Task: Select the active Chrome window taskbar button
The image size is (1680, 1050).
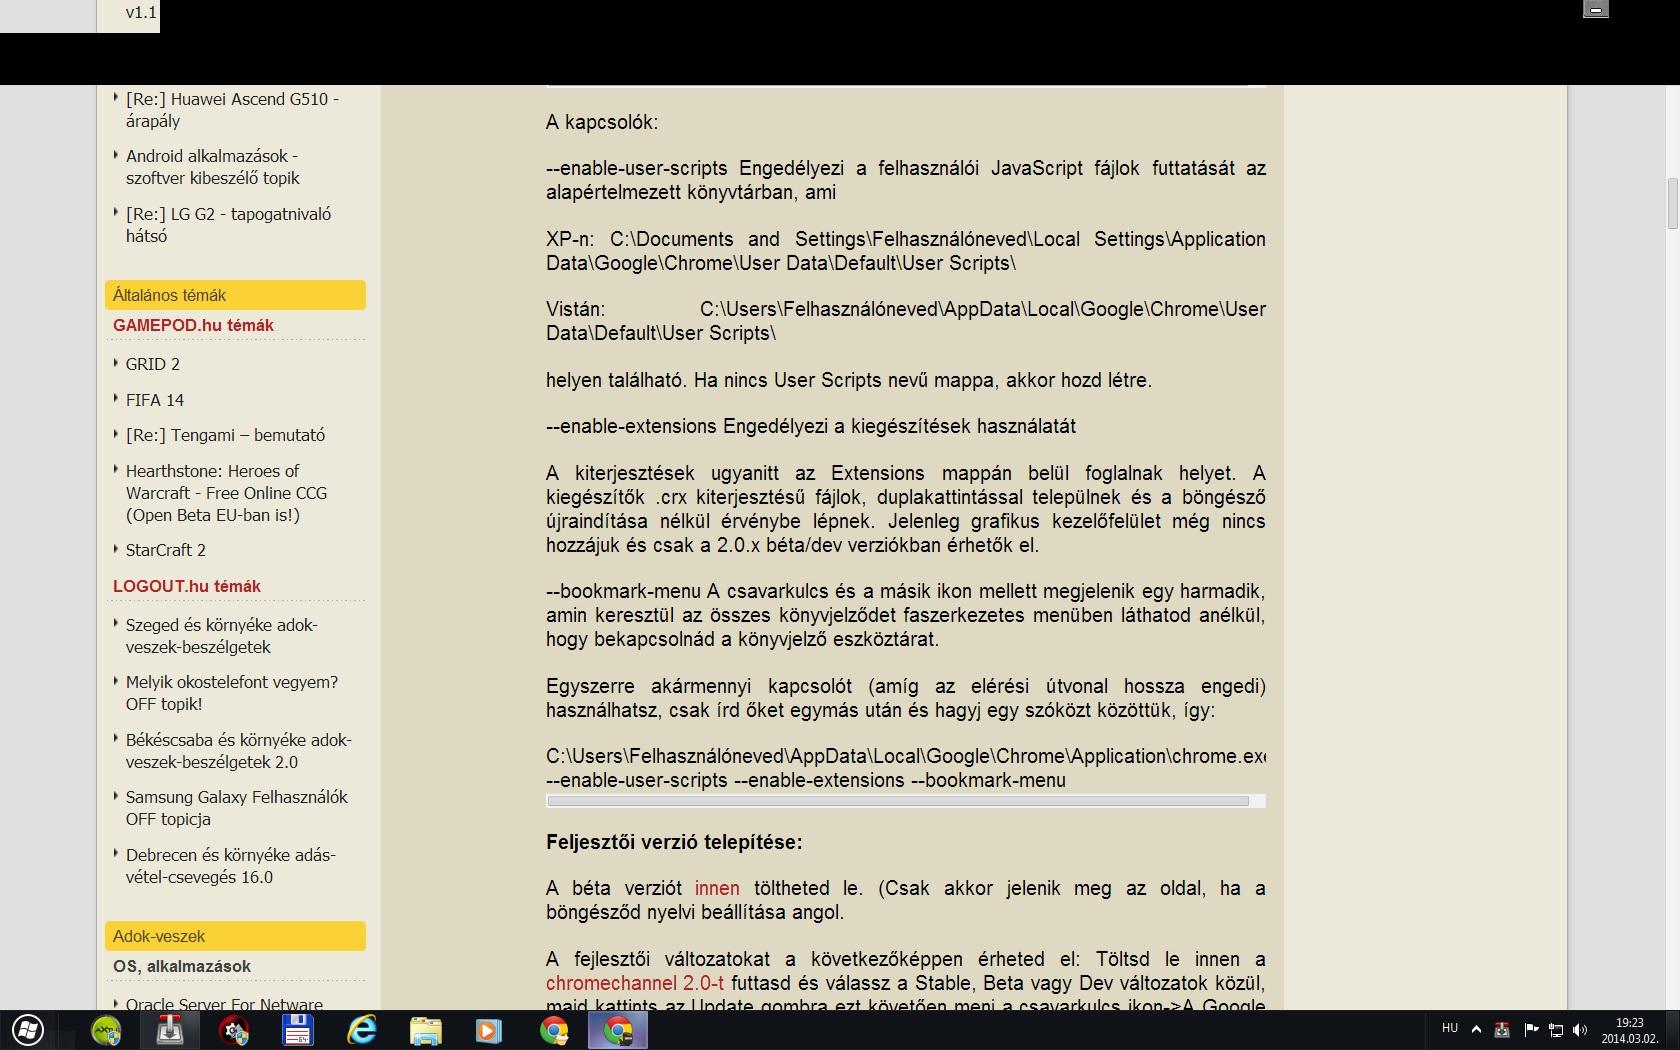Action: (x=618, y=1030)
